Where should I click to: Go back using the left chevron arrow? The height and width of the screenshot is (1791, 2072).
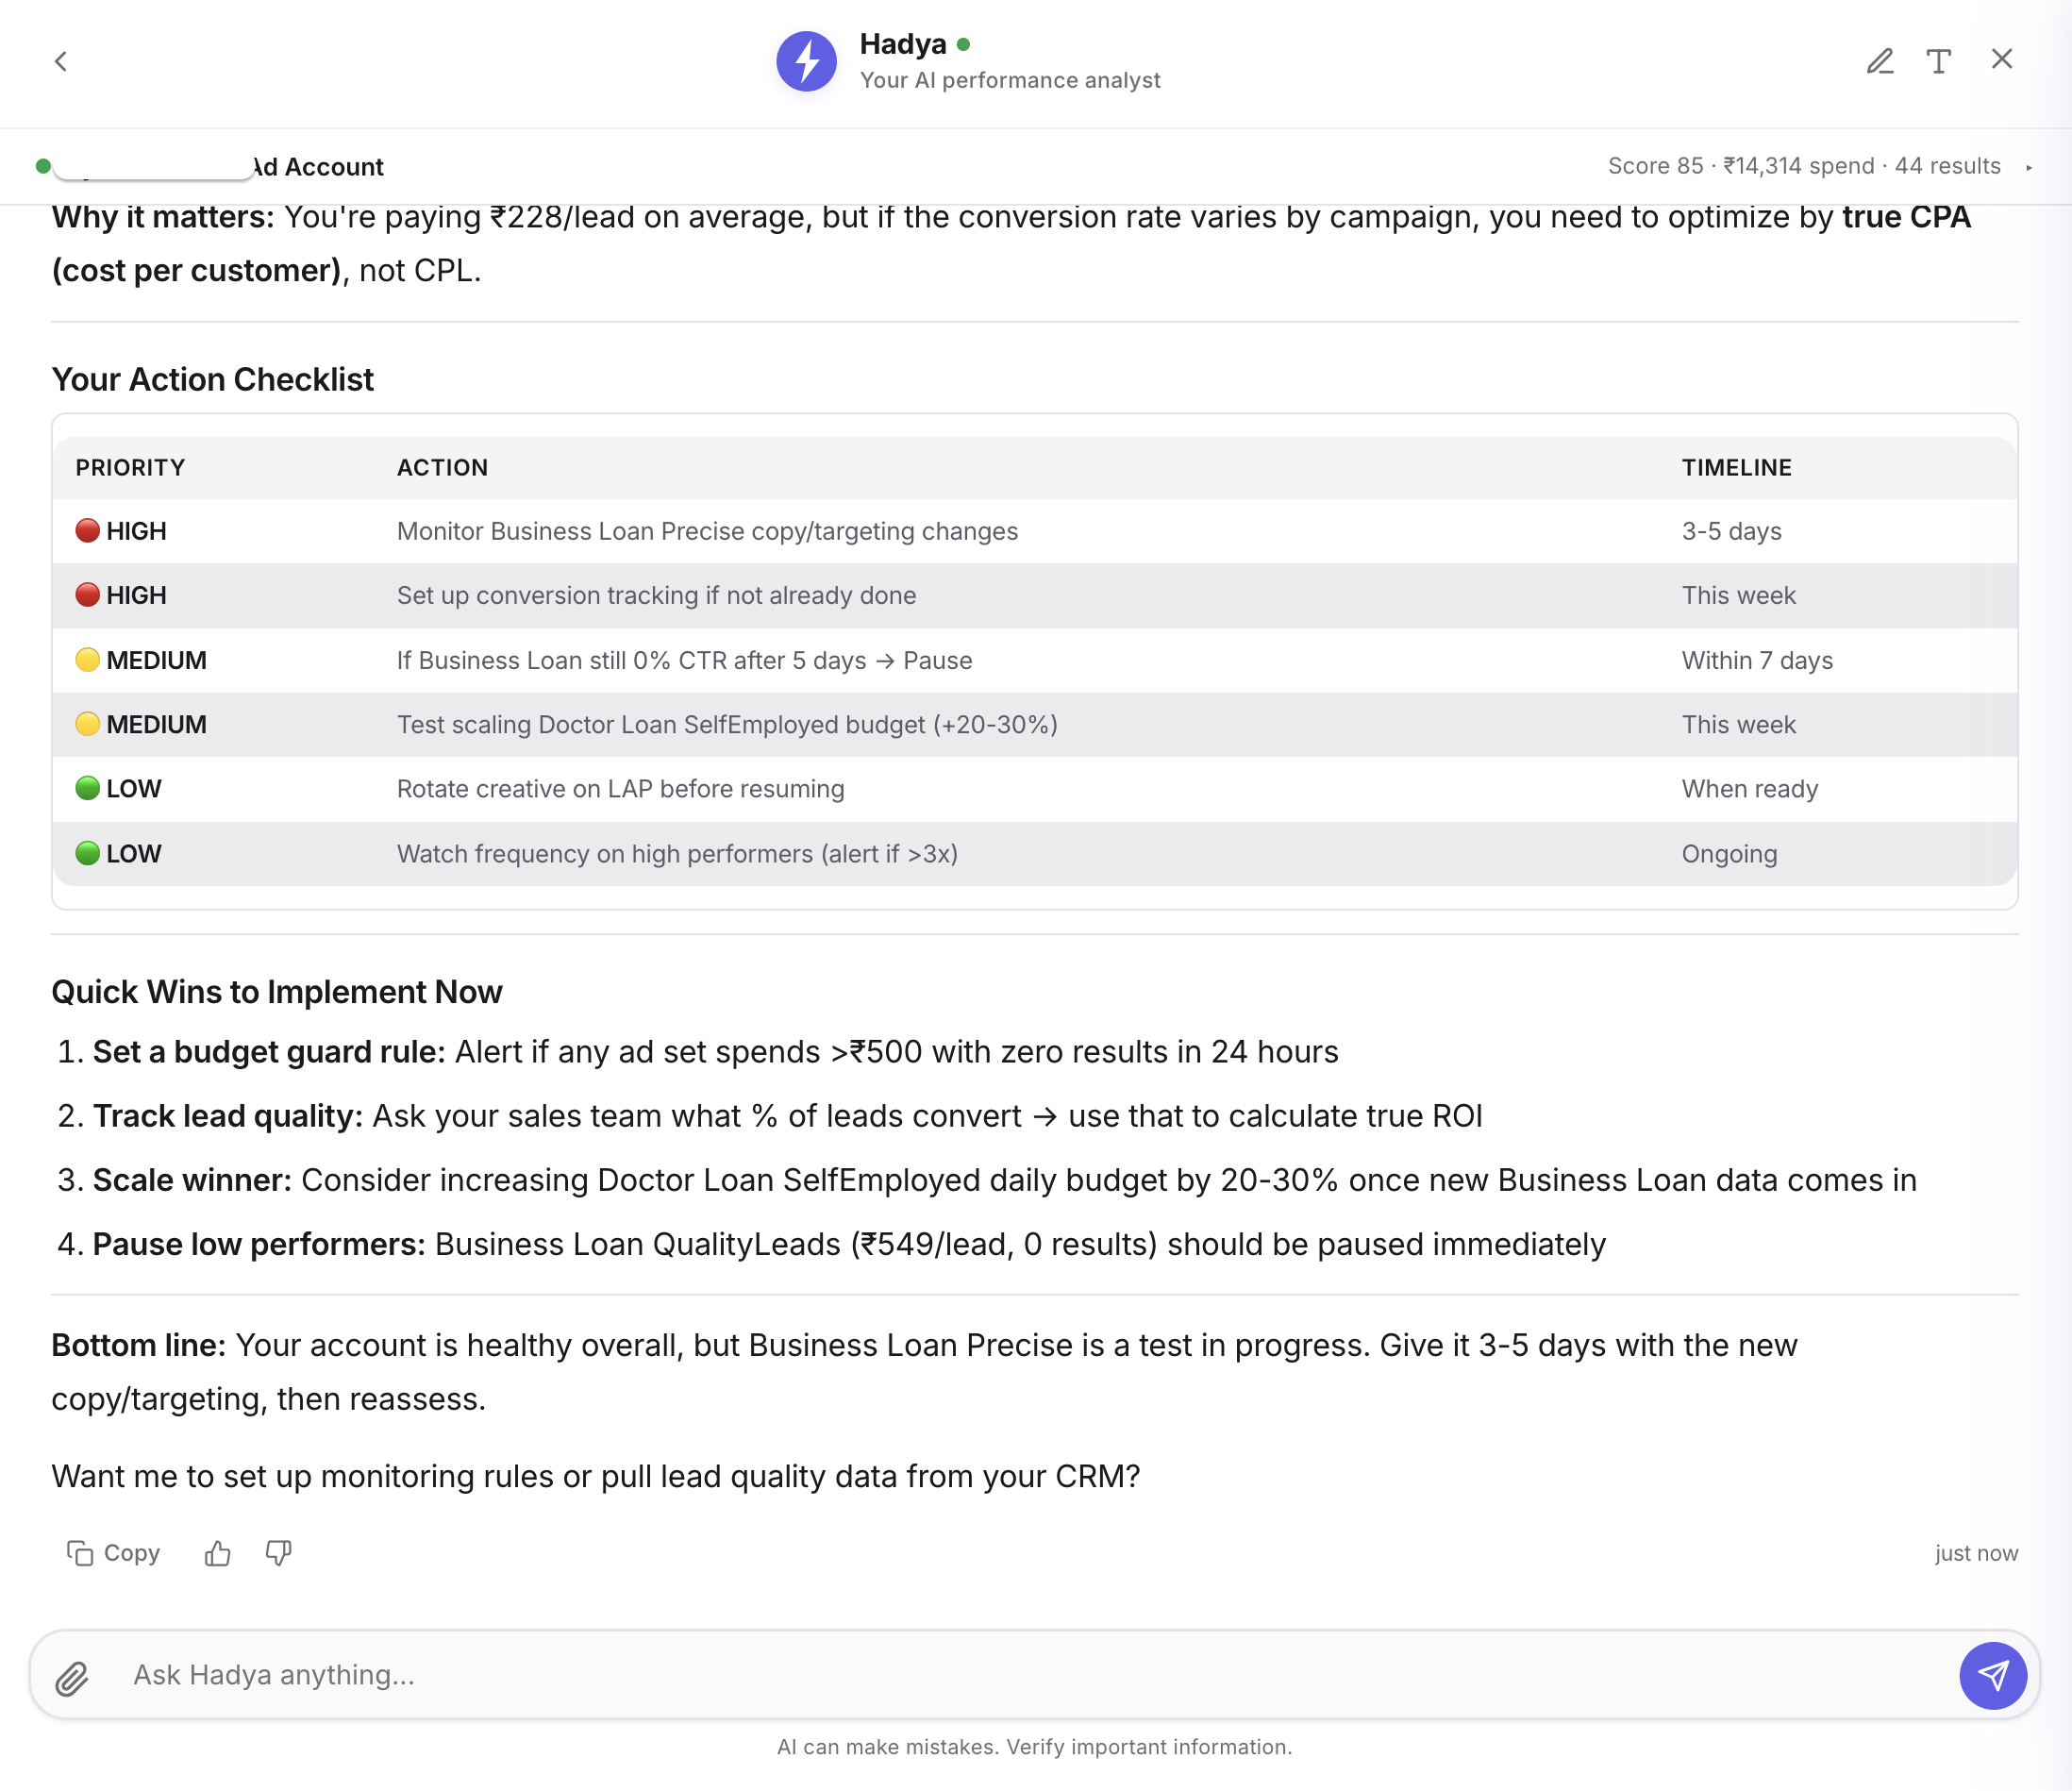tap(61, 62)
